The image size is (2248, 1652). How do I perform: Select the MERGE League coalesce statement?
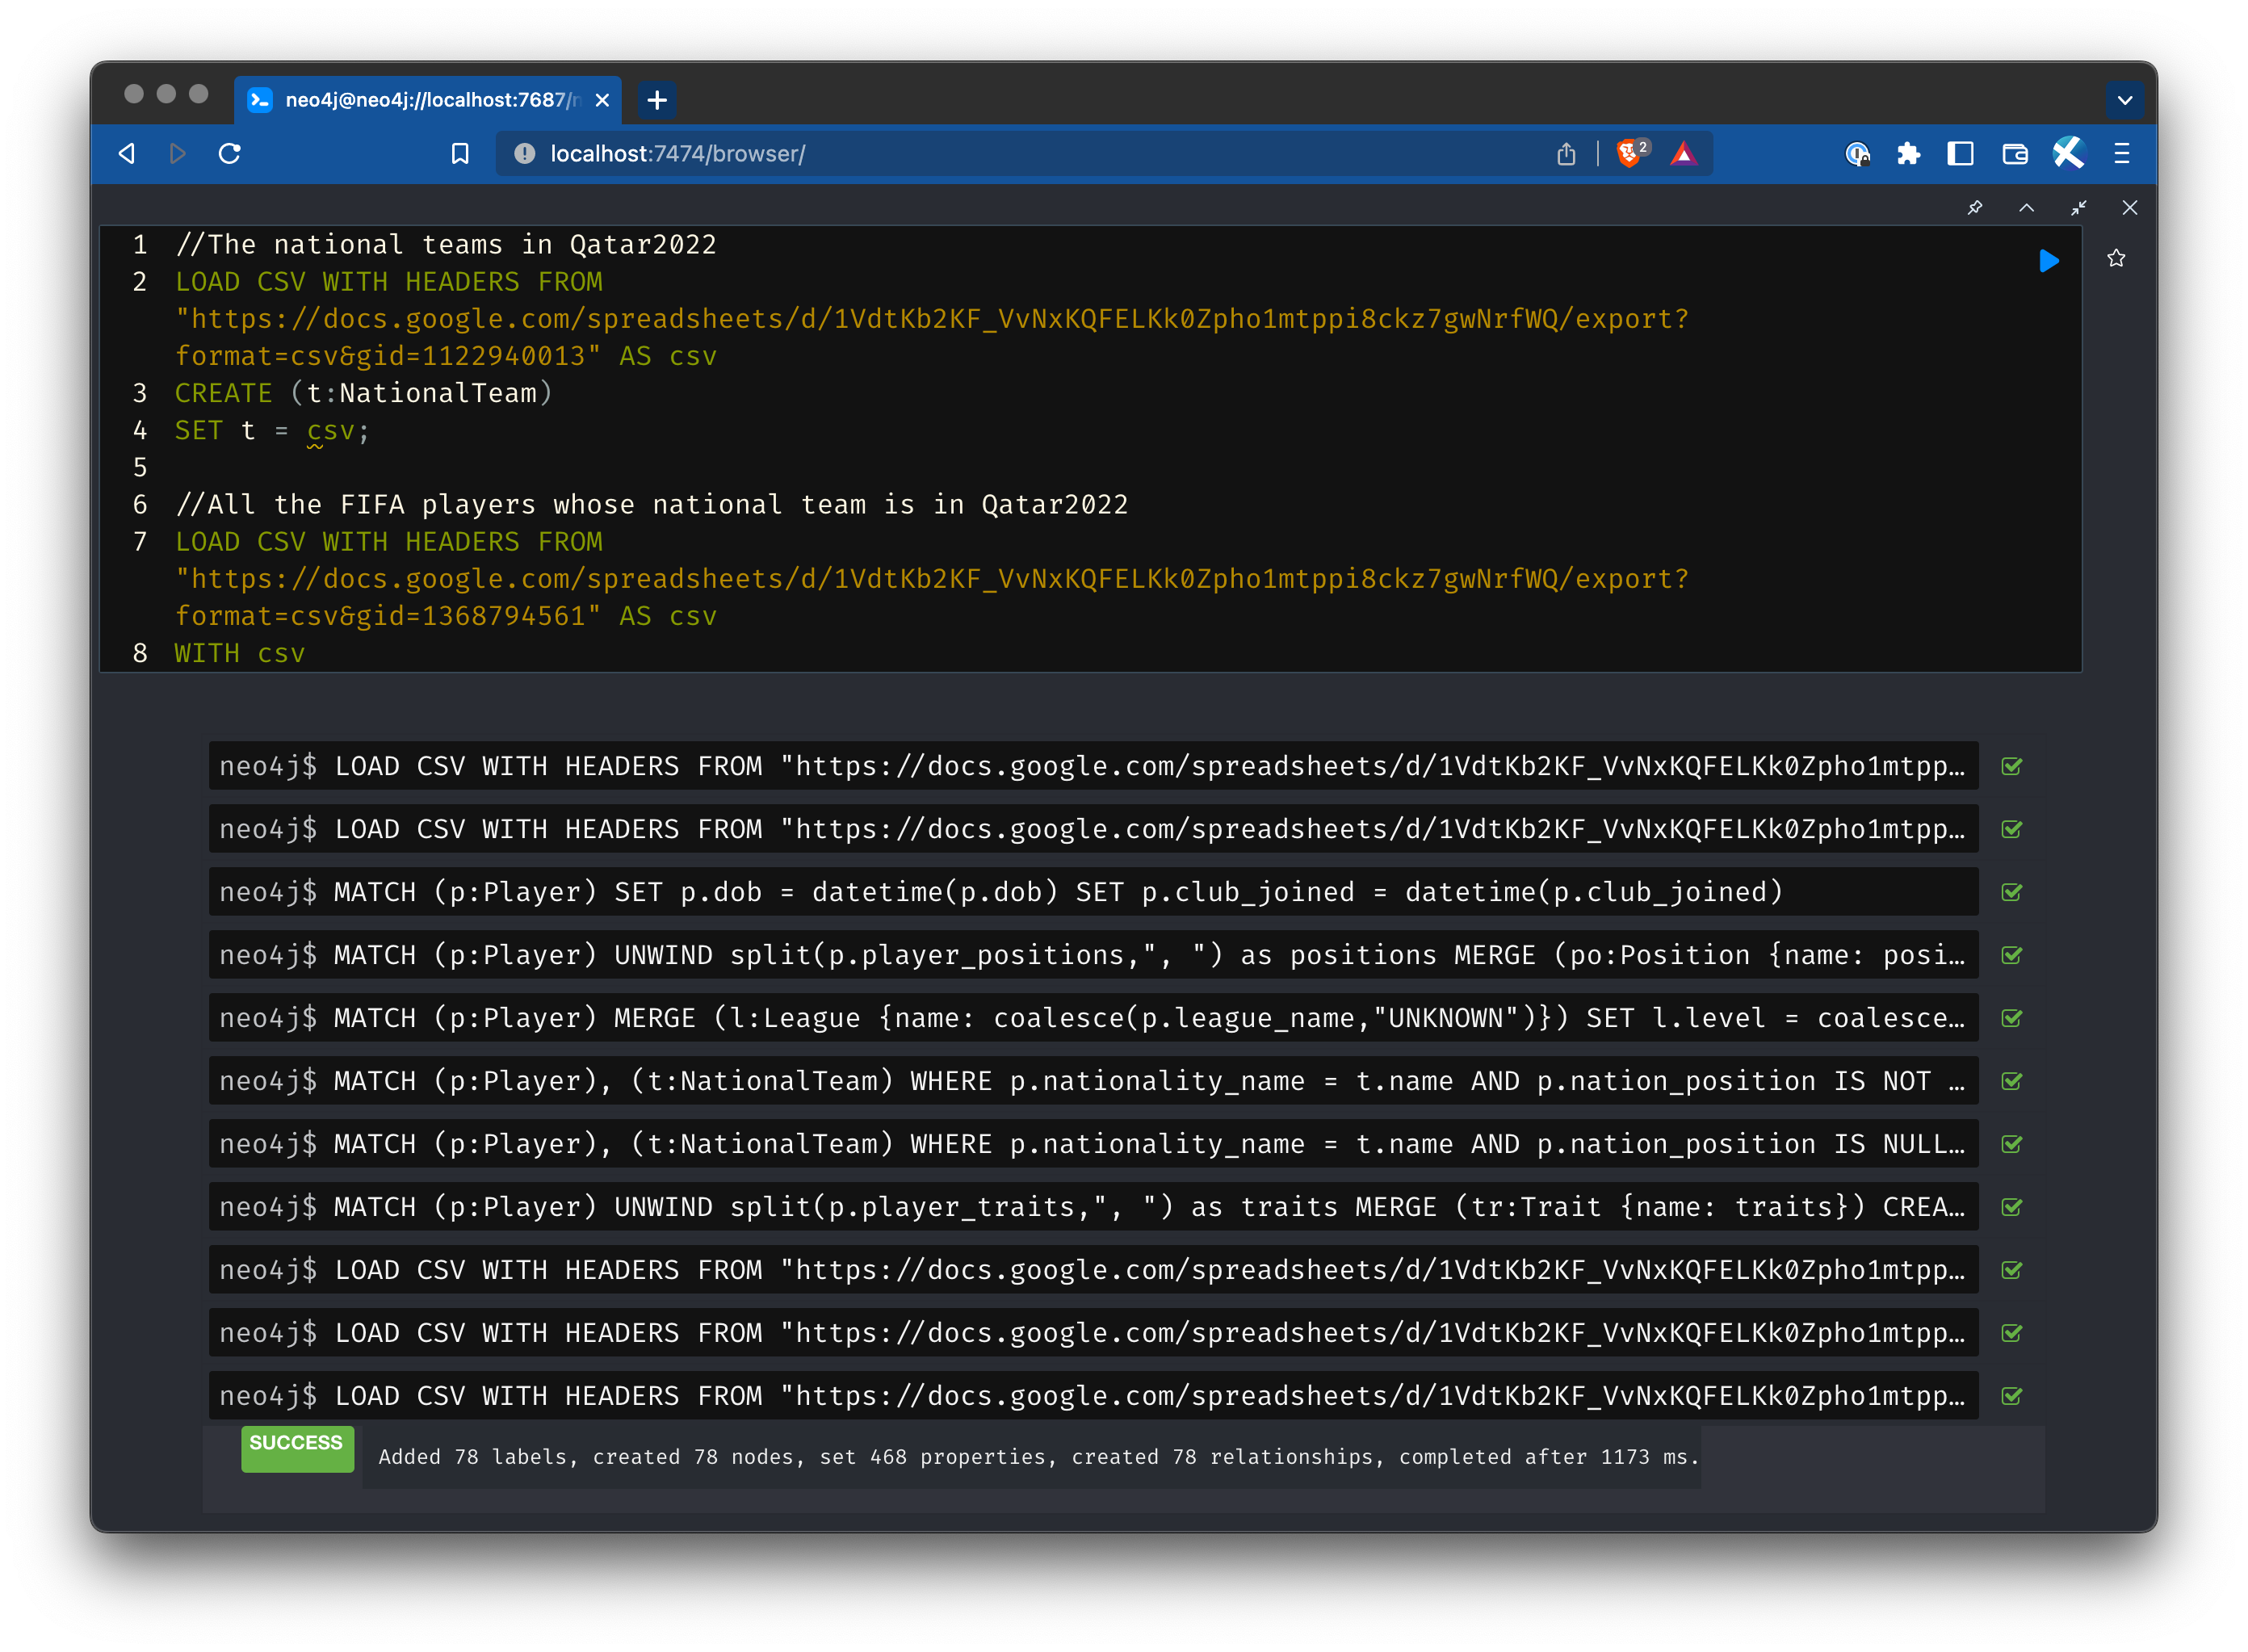tap(1093, 1019)
